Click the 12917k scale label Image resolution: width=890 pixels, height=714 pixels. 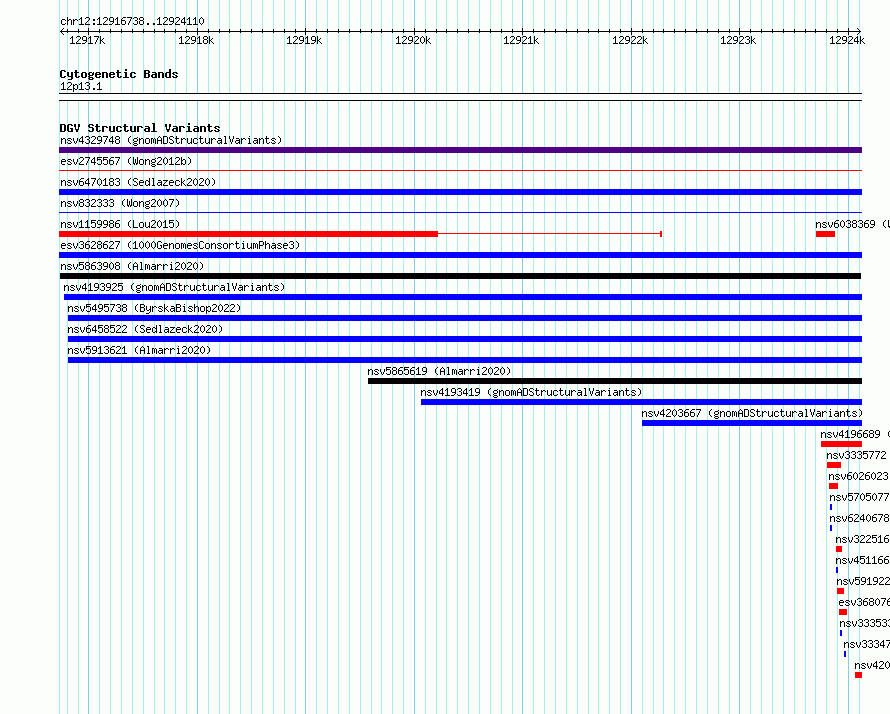pyautogui.click(x=87, y=40)
